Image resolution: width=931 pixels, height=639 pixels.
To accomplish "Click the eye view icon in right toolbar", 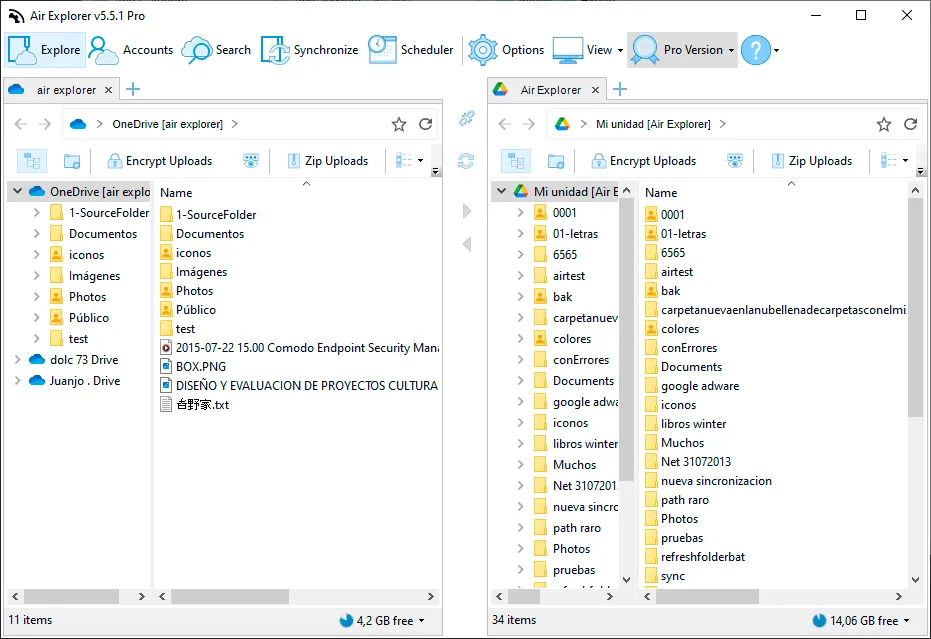I will [x=735, y=161].
